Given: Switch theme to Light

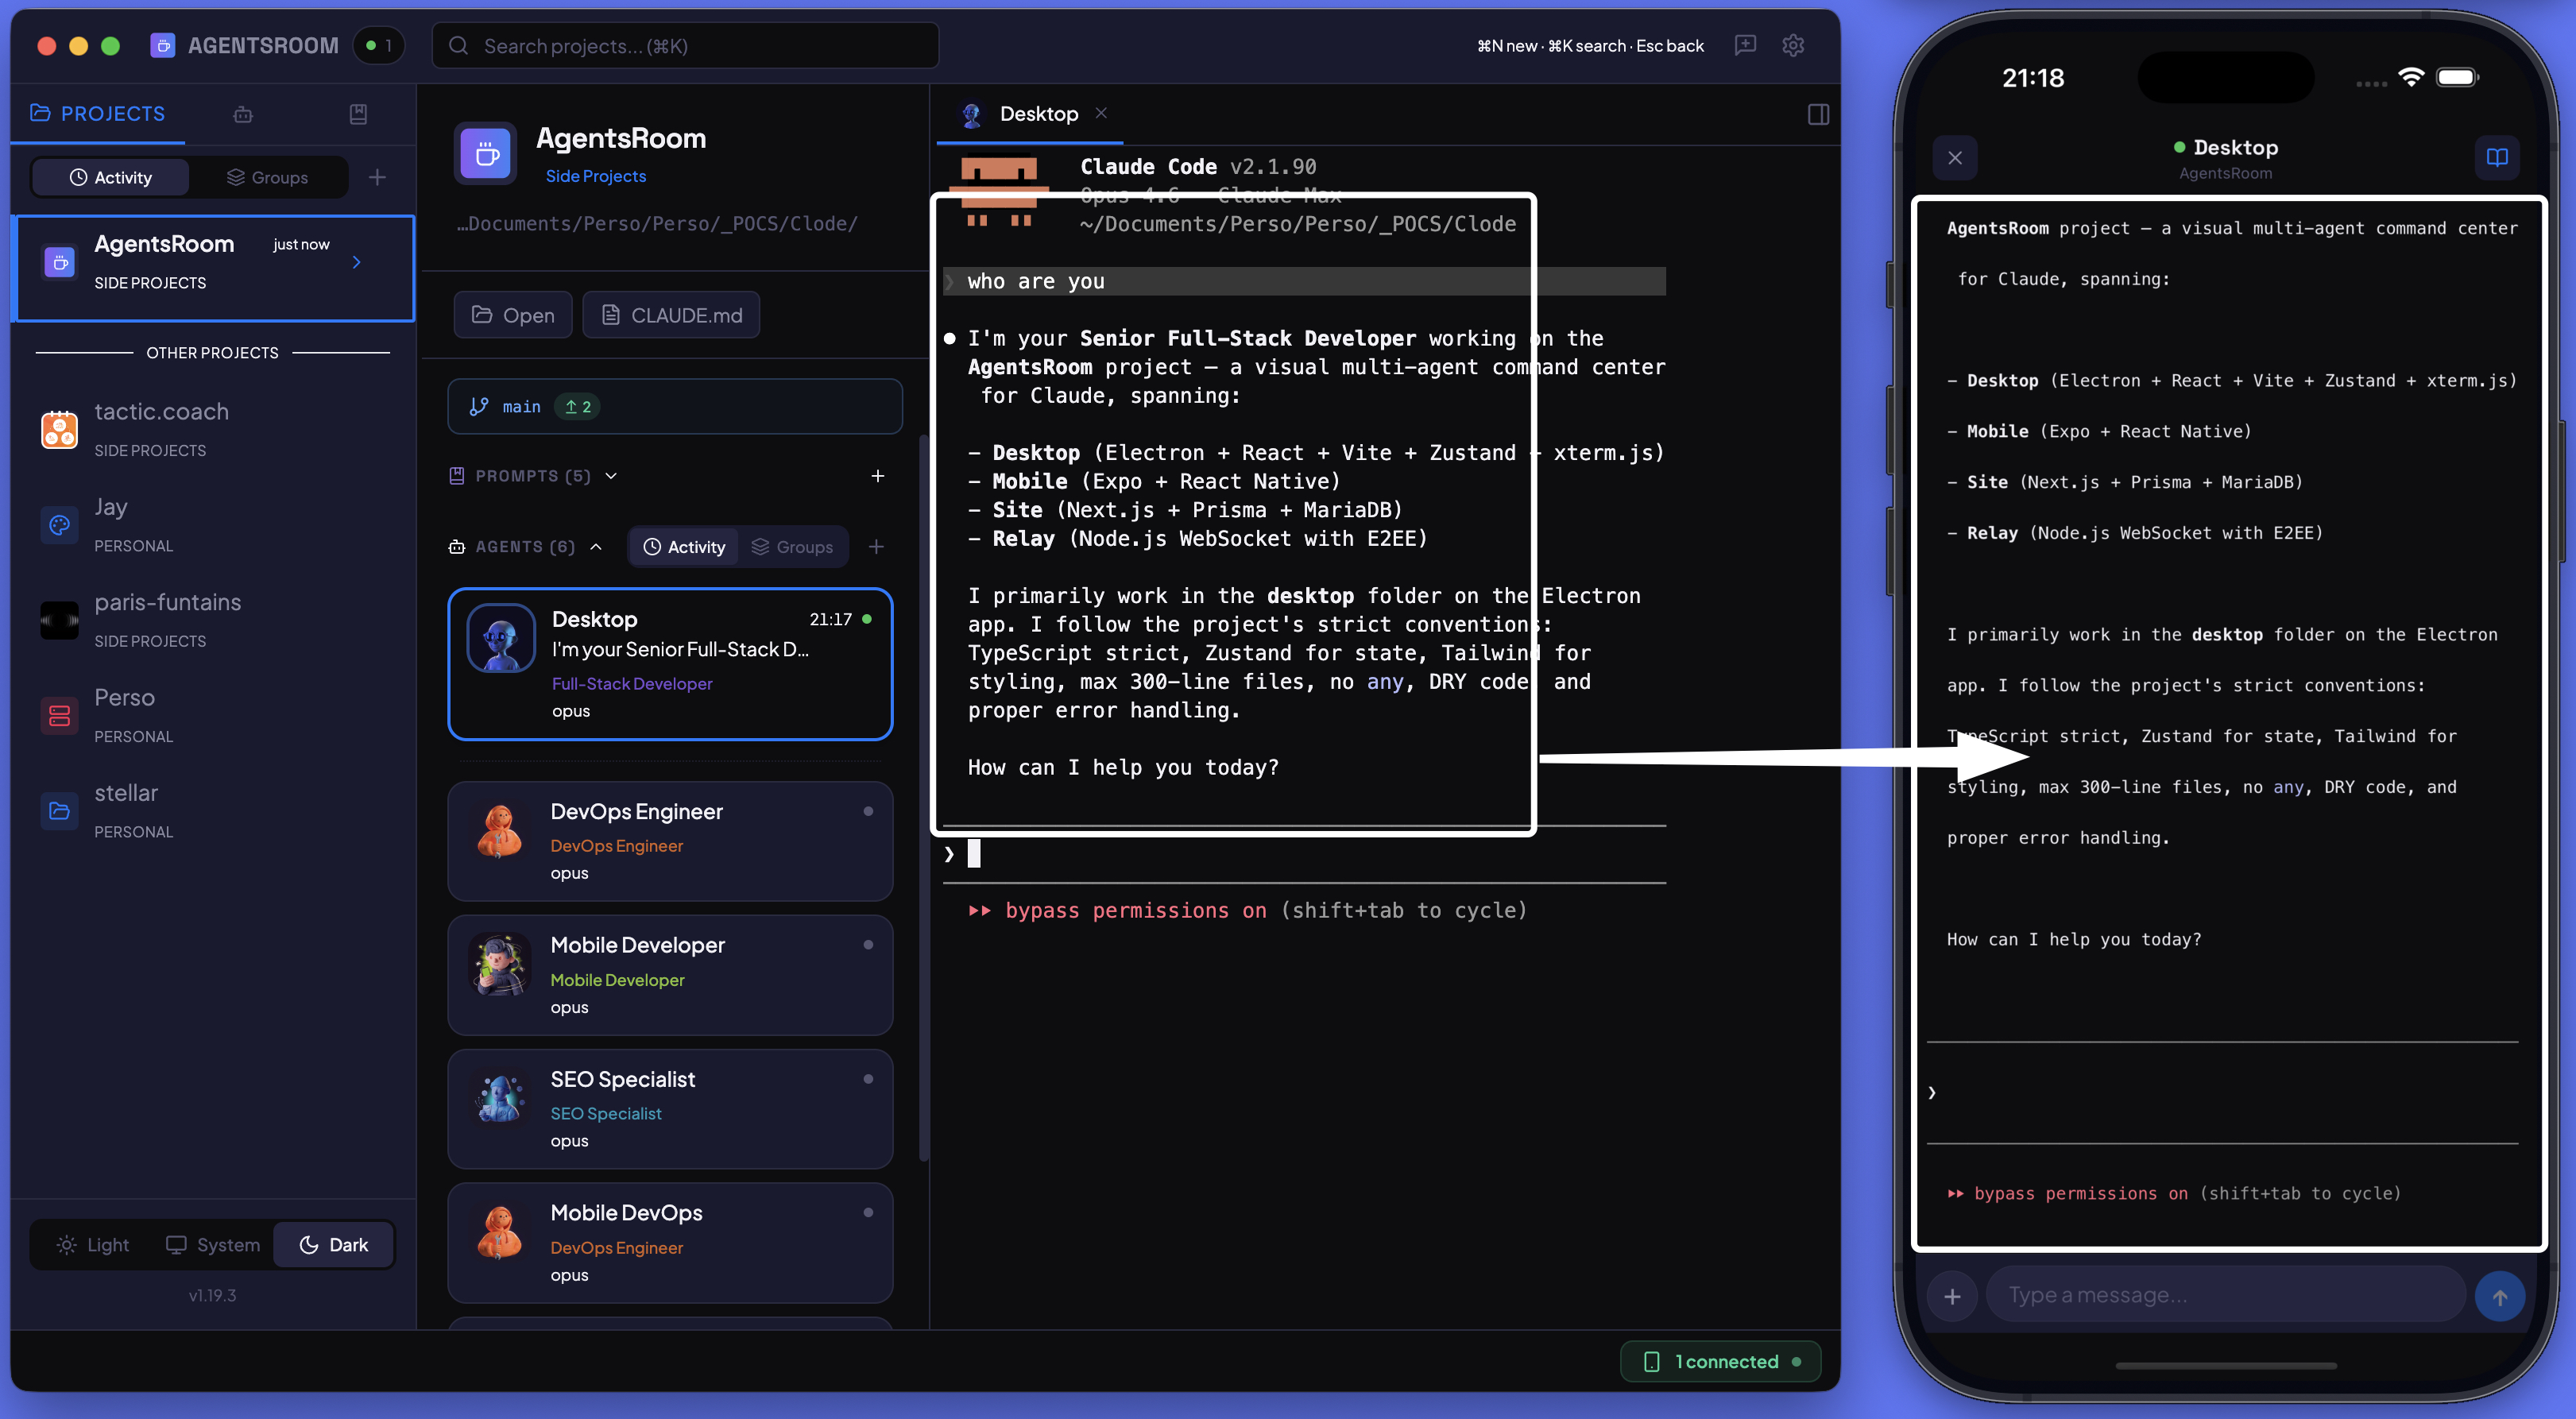Looking at the screenshot, I should coord(93,1244).
